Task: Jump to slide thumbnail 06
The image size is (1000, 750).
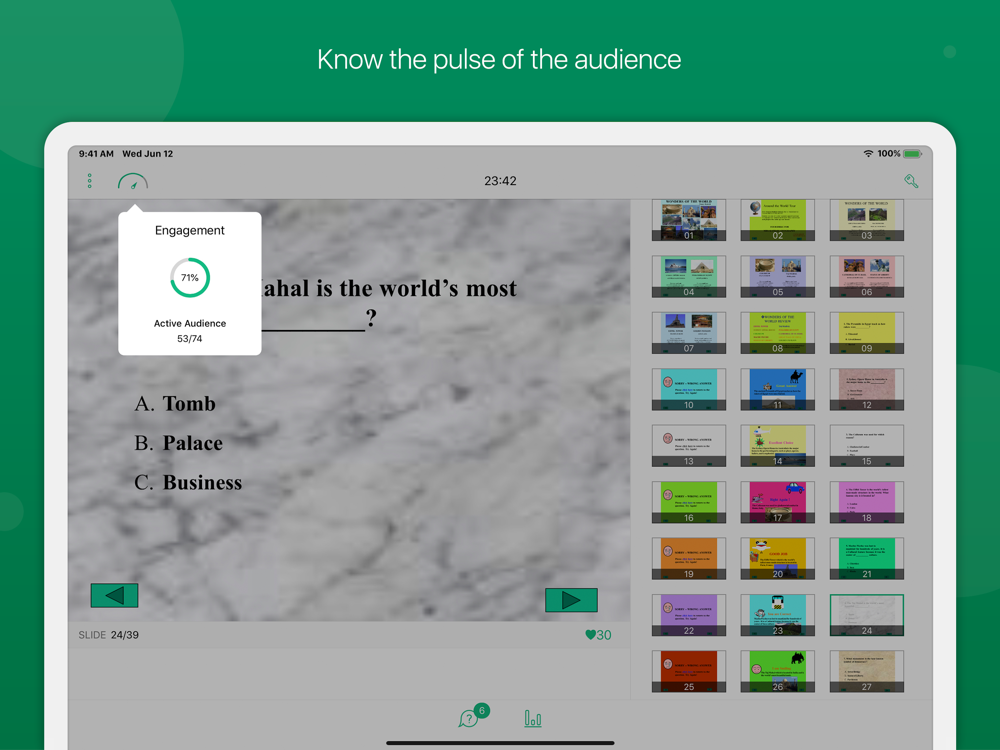Action: coord(867,277)
